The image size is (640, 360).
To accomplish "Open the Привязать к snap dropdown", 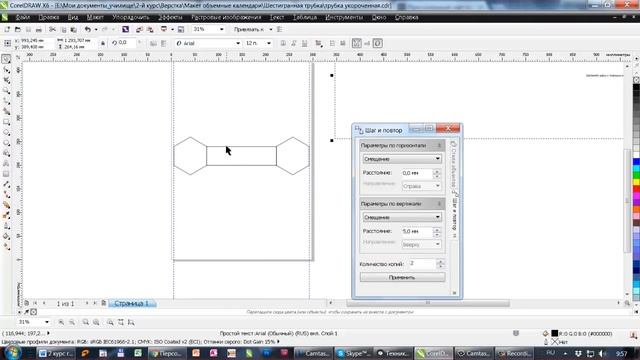I will click(x=271, y=29).
